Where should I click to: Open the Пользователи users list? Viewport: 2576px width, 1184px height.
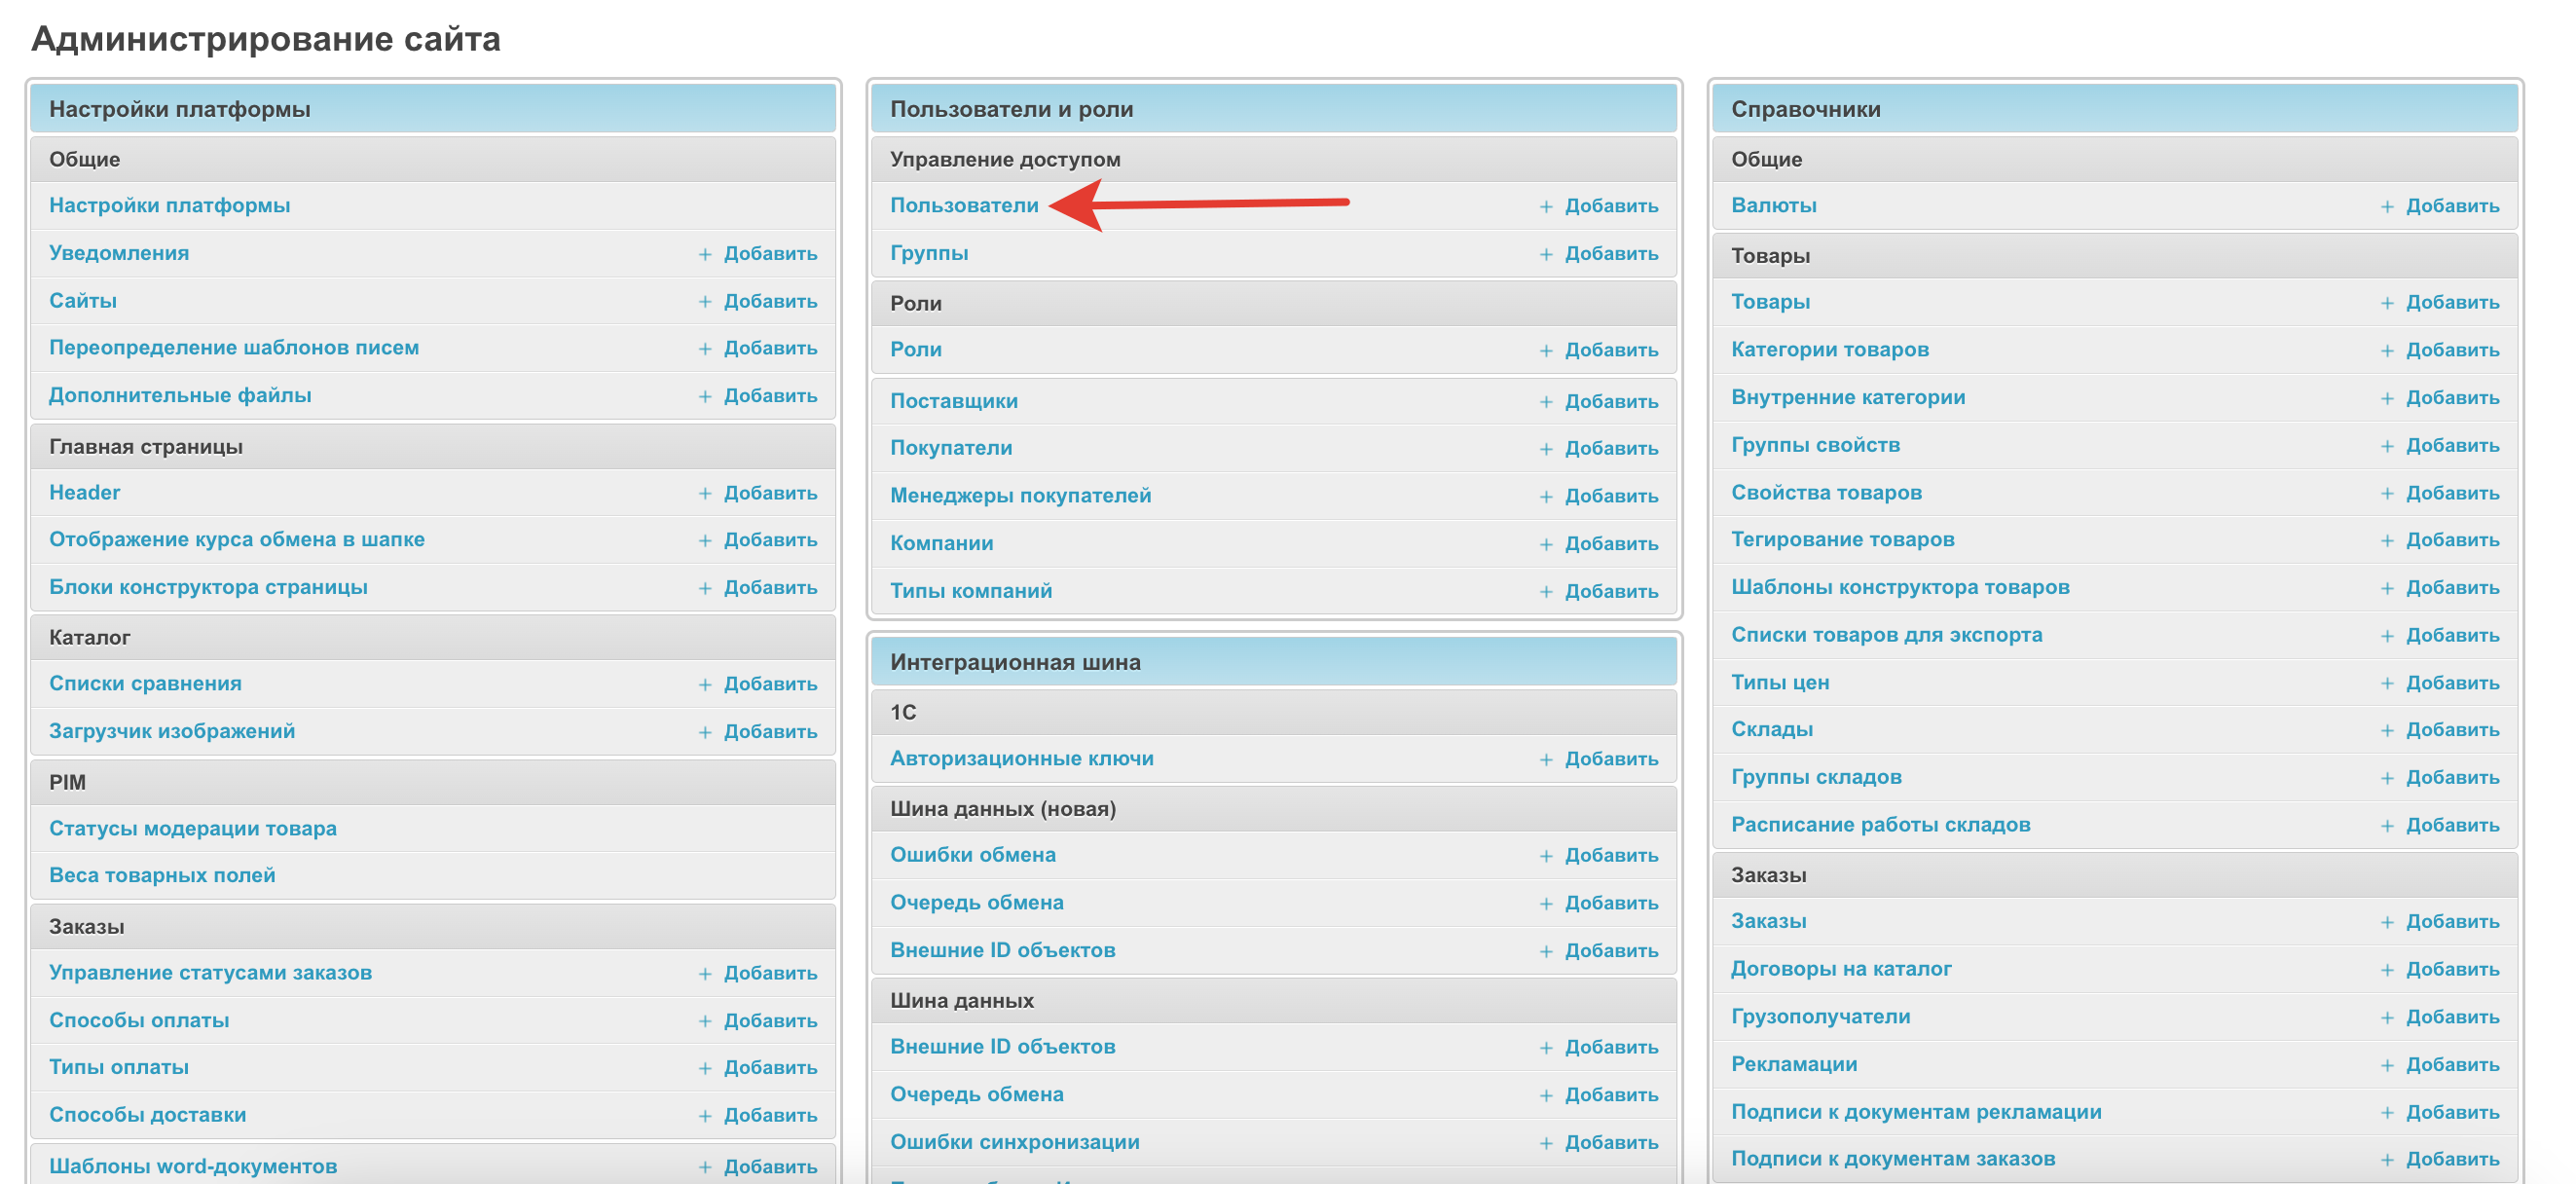(x=963, y=205)
